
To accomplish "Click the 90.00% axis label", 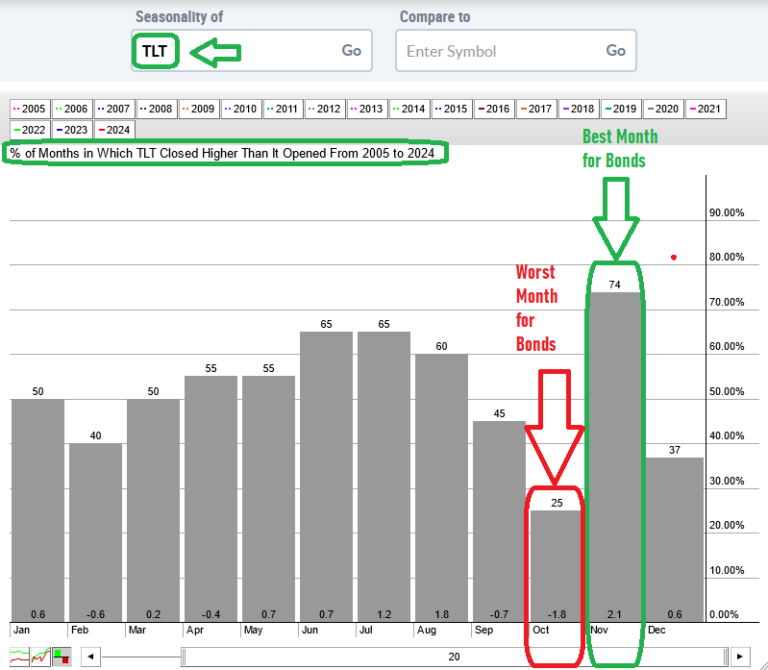I will pyautogui.click(x=726, y=213).
